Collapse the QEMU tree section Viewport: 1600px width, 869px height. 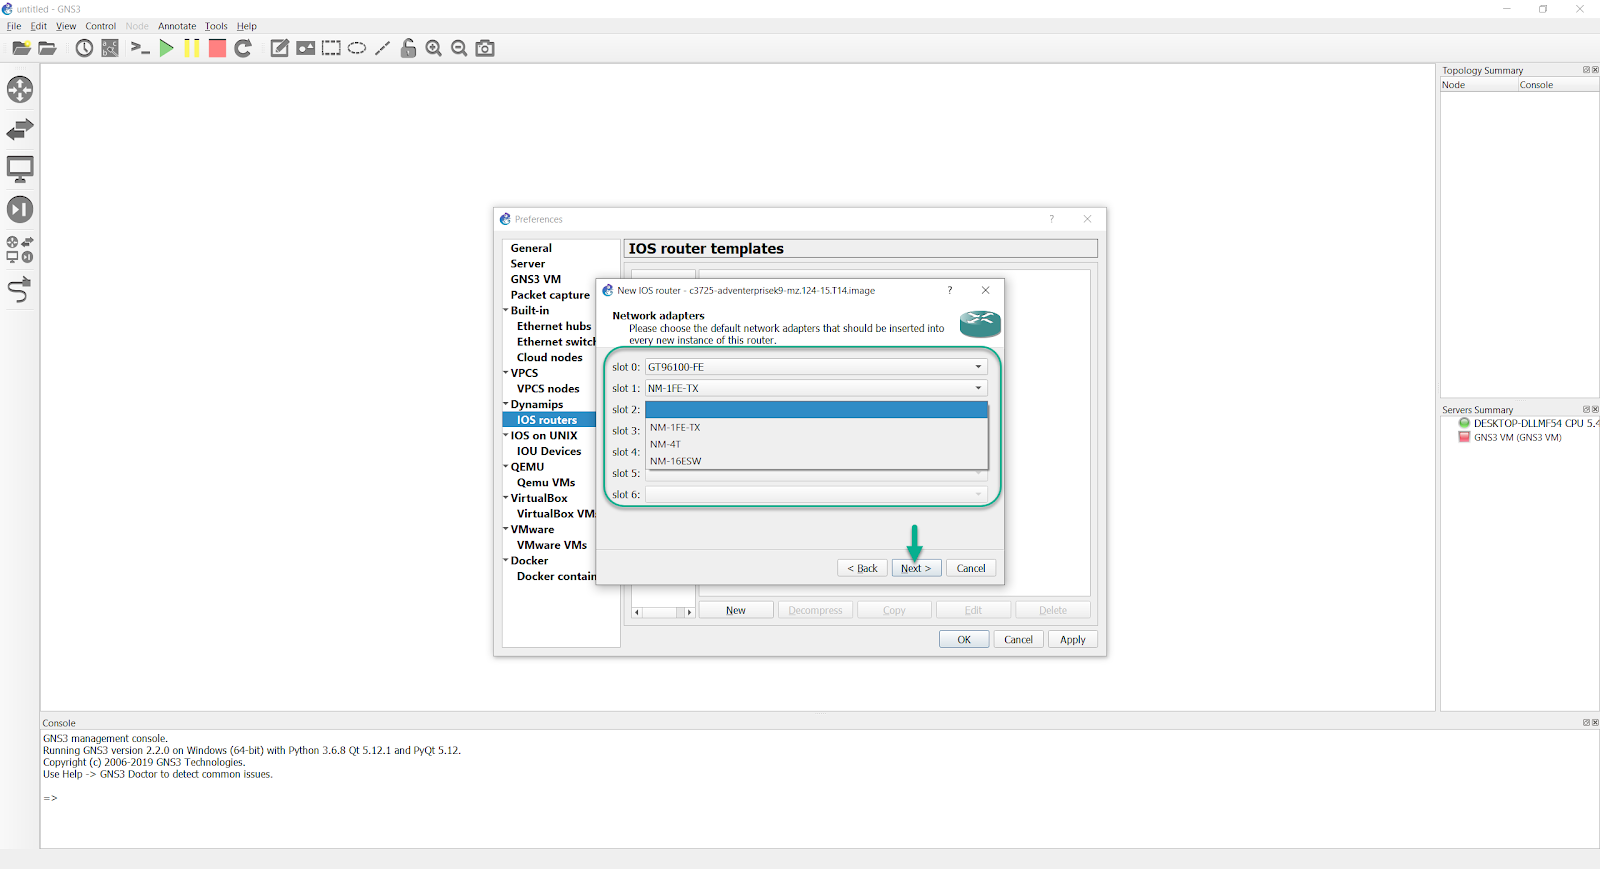(506, 466)
